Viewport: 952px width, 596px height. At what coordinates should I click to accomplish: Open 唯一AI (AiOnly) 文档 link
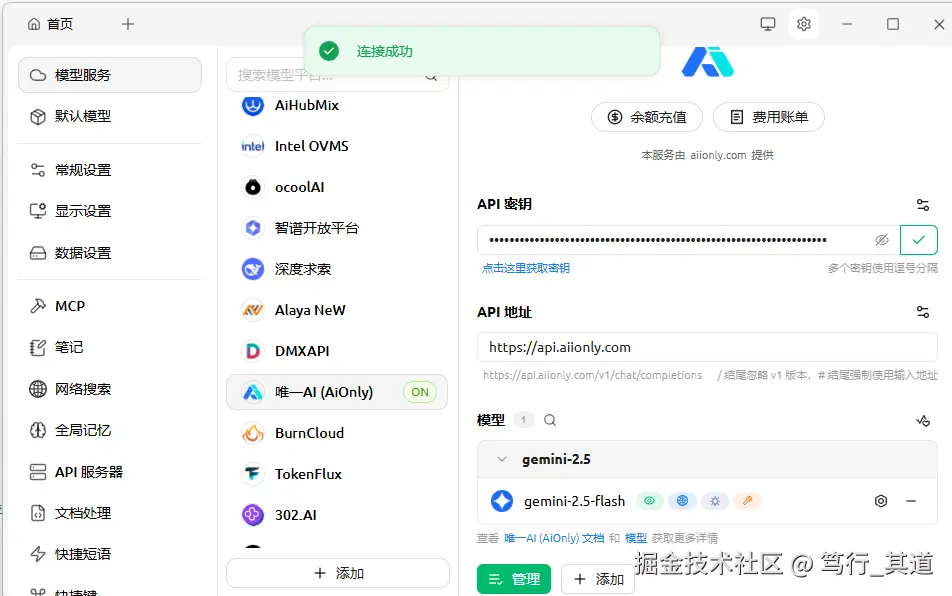tap(554, 538)
